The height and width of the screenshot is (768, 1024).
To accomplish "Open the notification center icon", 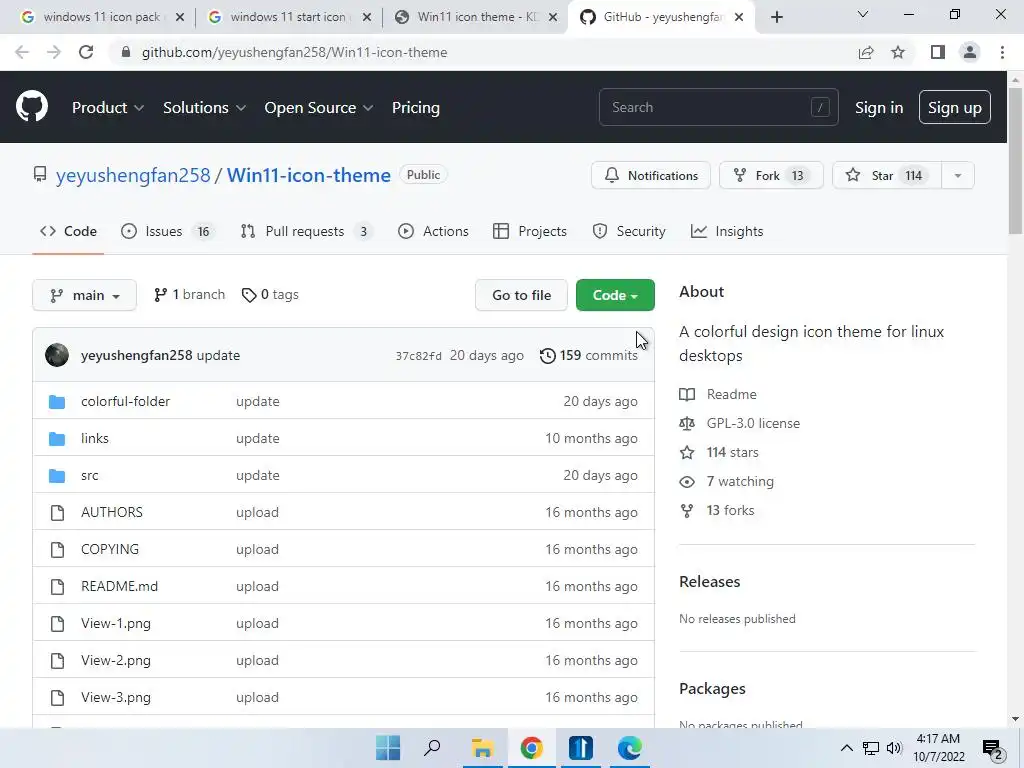I will pos(993,749).
